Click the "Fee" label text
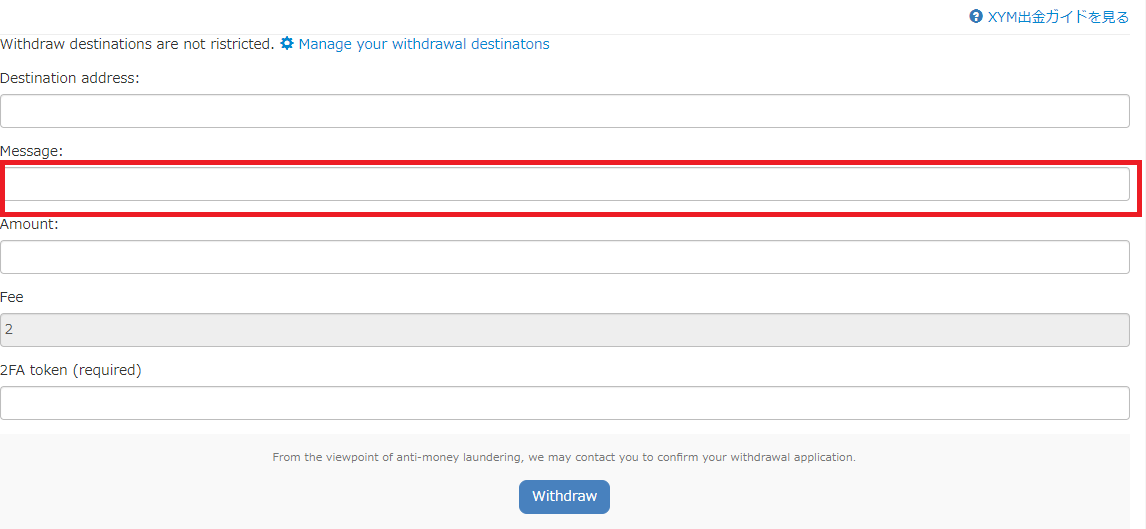1146x529 pixels. tap(12, 297)
